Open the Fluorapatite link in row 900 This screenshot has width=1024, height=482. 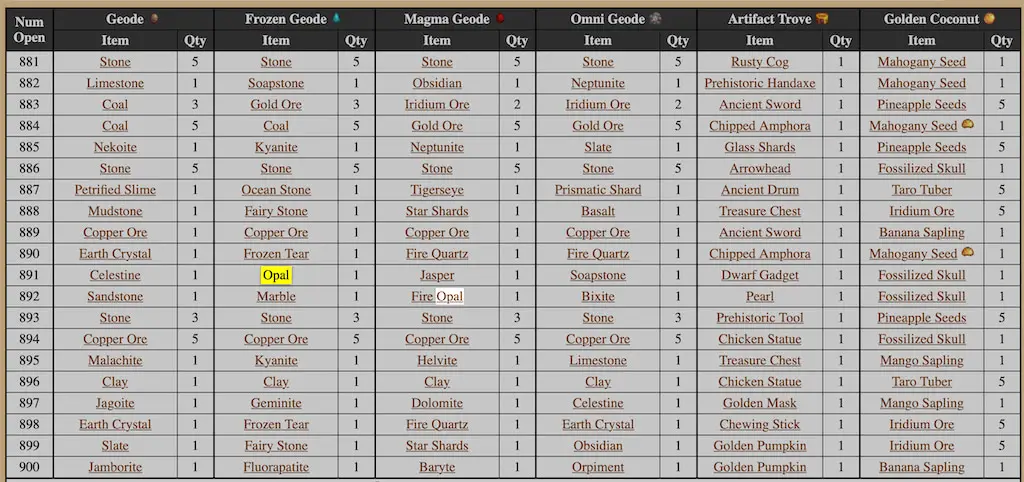(x=276, y=467)
